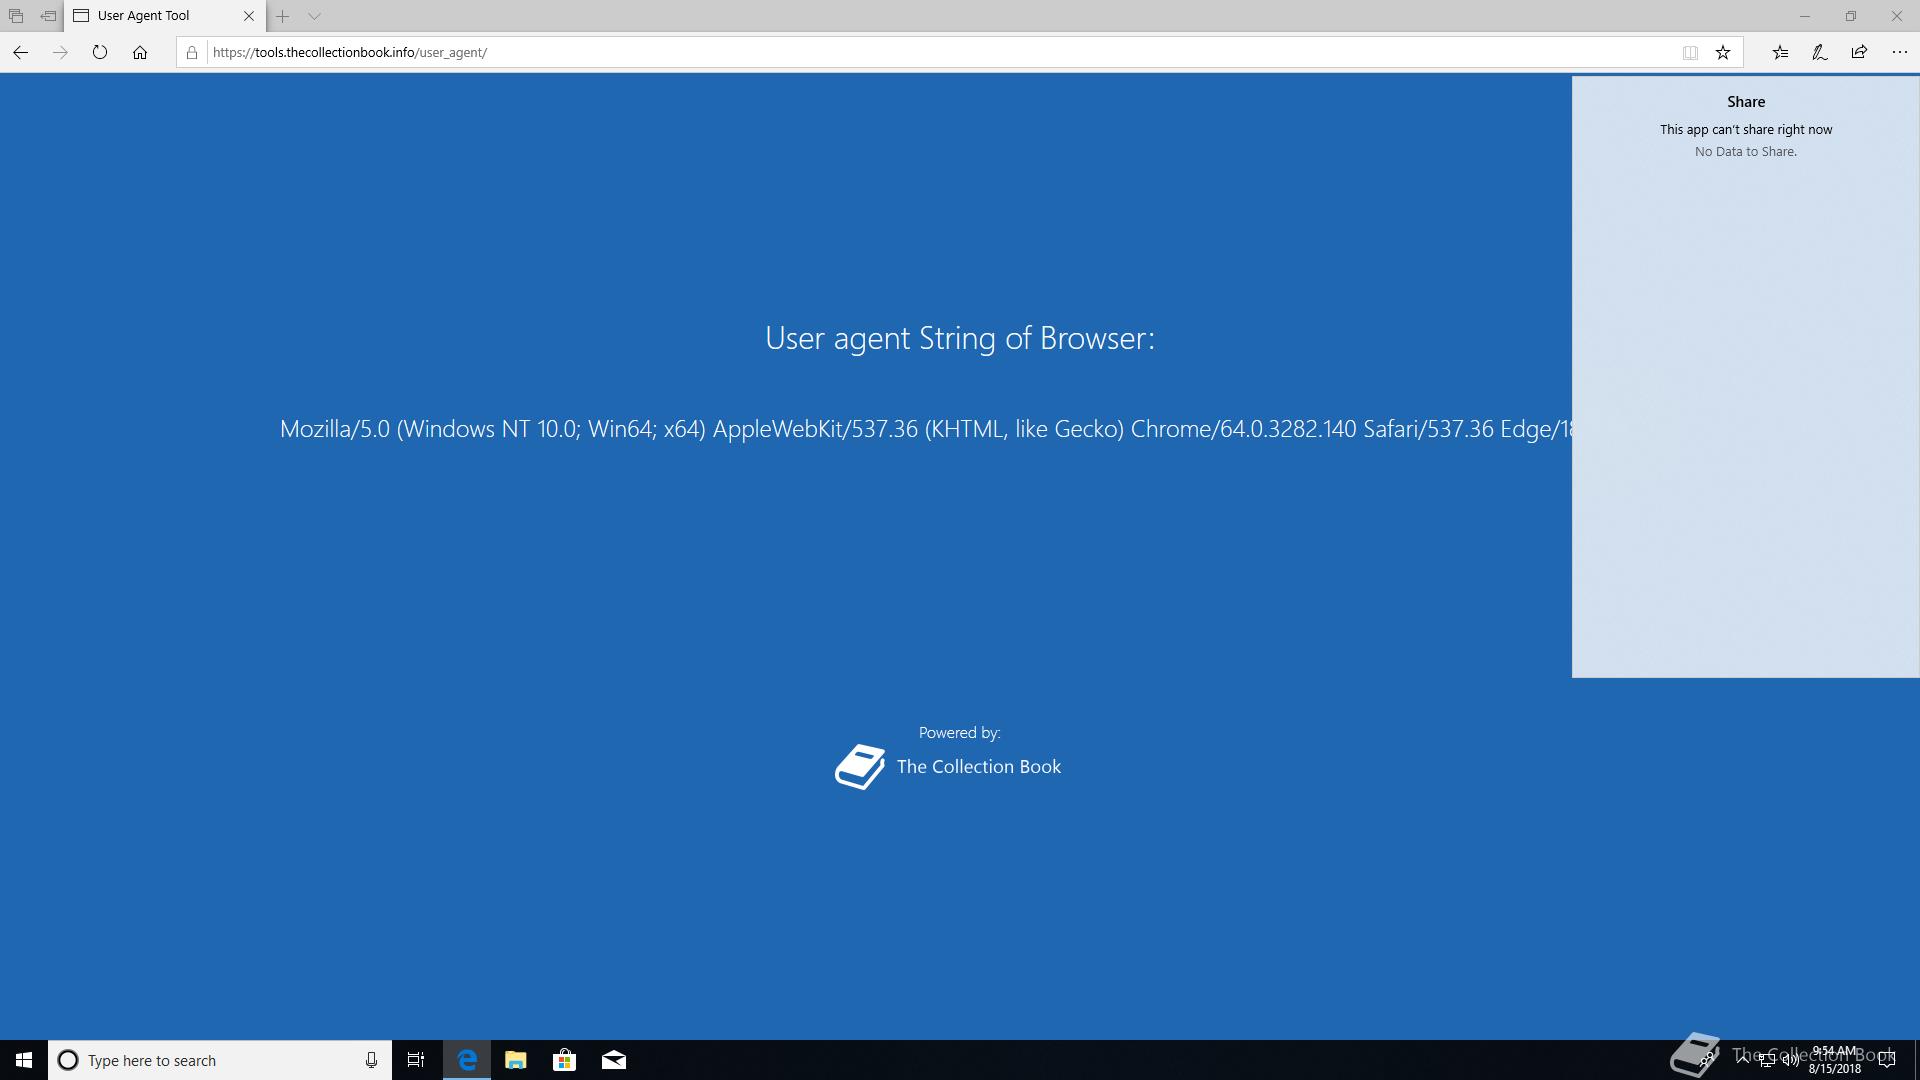Open the Mail app from the taskbar
This screenshot has height=1080, width=1920.
tap(614, 1060)
